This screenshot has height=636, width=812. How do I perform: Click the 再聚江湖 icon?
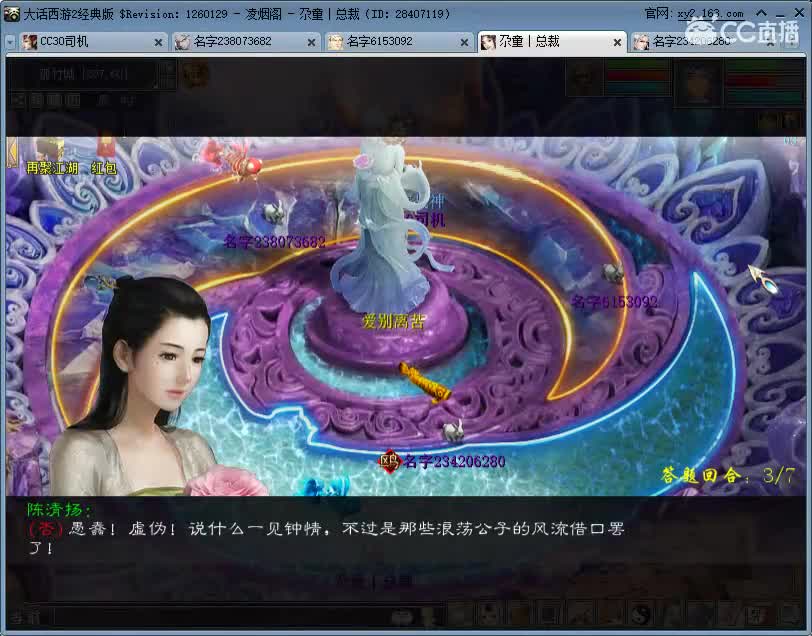pos(52,157)
